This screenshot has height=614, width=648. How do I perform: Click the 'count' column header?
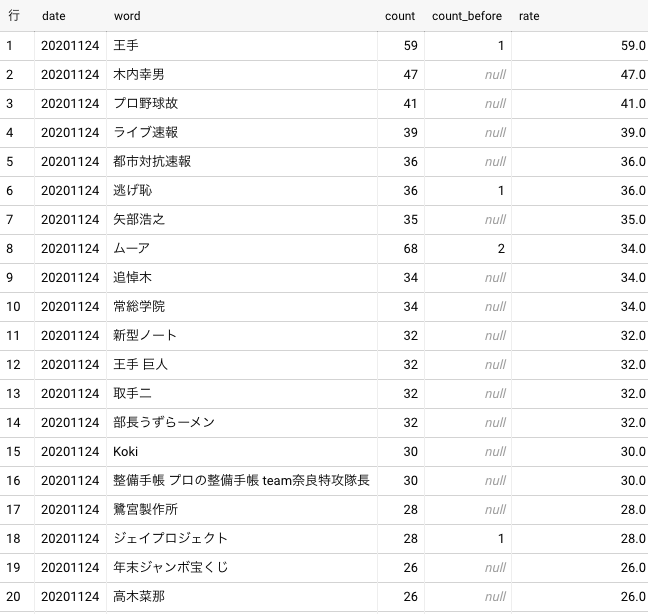pyautogui.click(x=400, y=16)
